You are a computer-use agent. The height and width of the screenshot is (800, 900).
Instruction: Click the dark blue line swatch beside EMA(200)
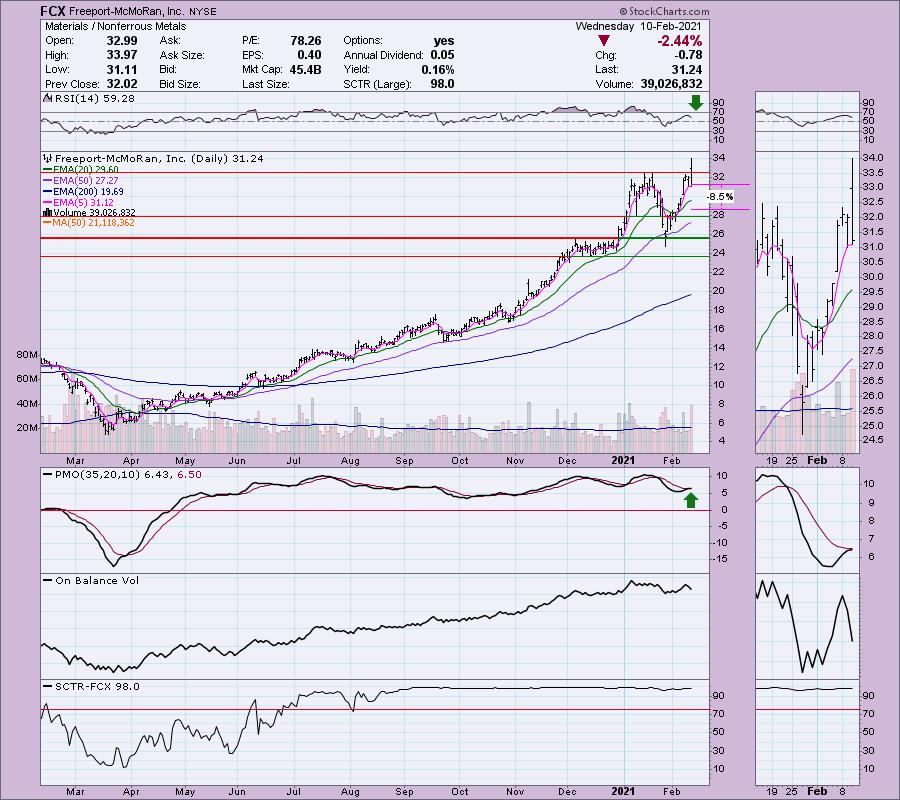pyautogui.click(x=47, y=192)
